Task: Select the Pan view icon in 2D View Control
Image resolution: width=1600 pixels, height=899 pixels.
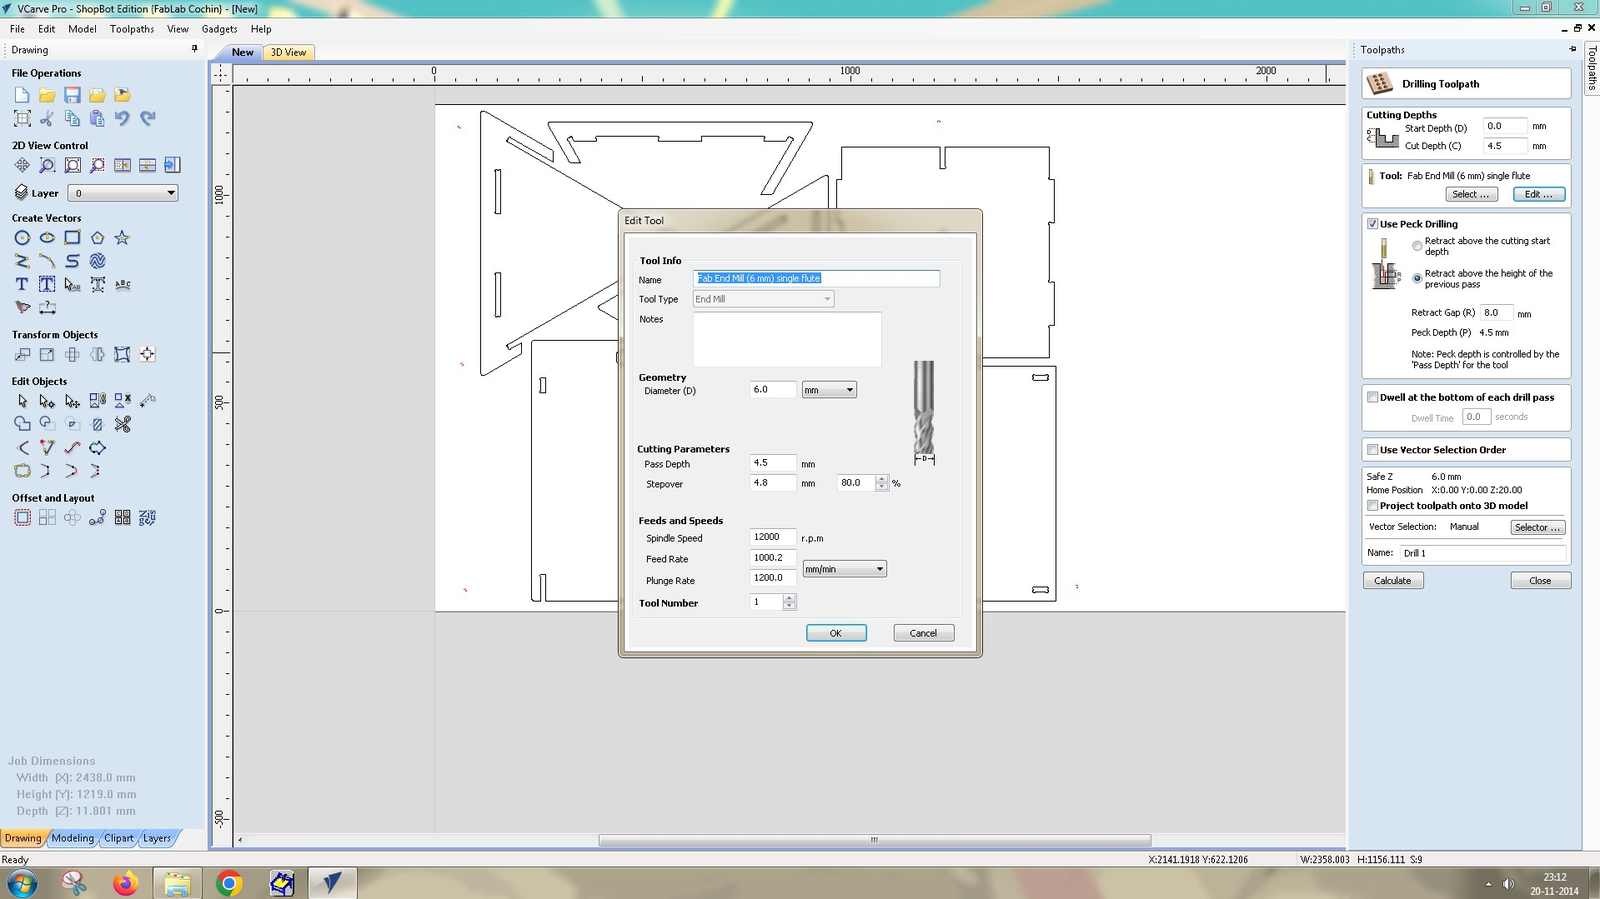Action: 22,165
